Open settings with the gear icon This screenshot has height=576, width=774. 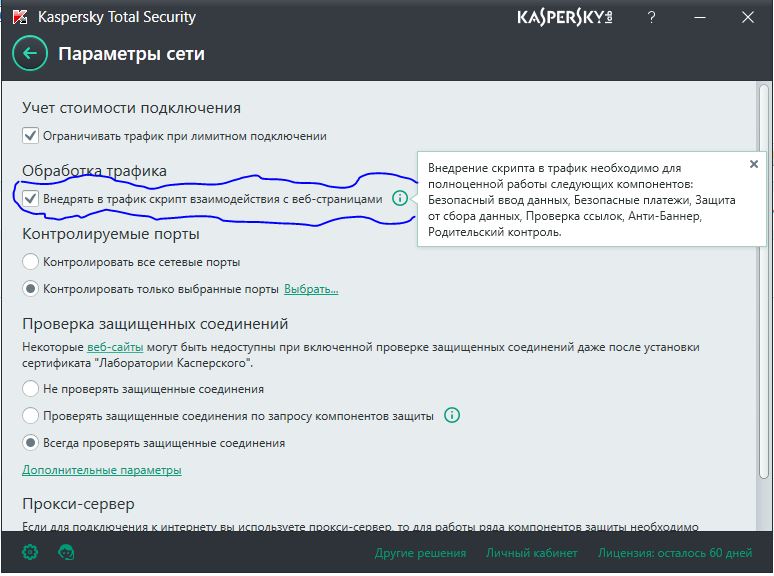click(x=30, y=552)
